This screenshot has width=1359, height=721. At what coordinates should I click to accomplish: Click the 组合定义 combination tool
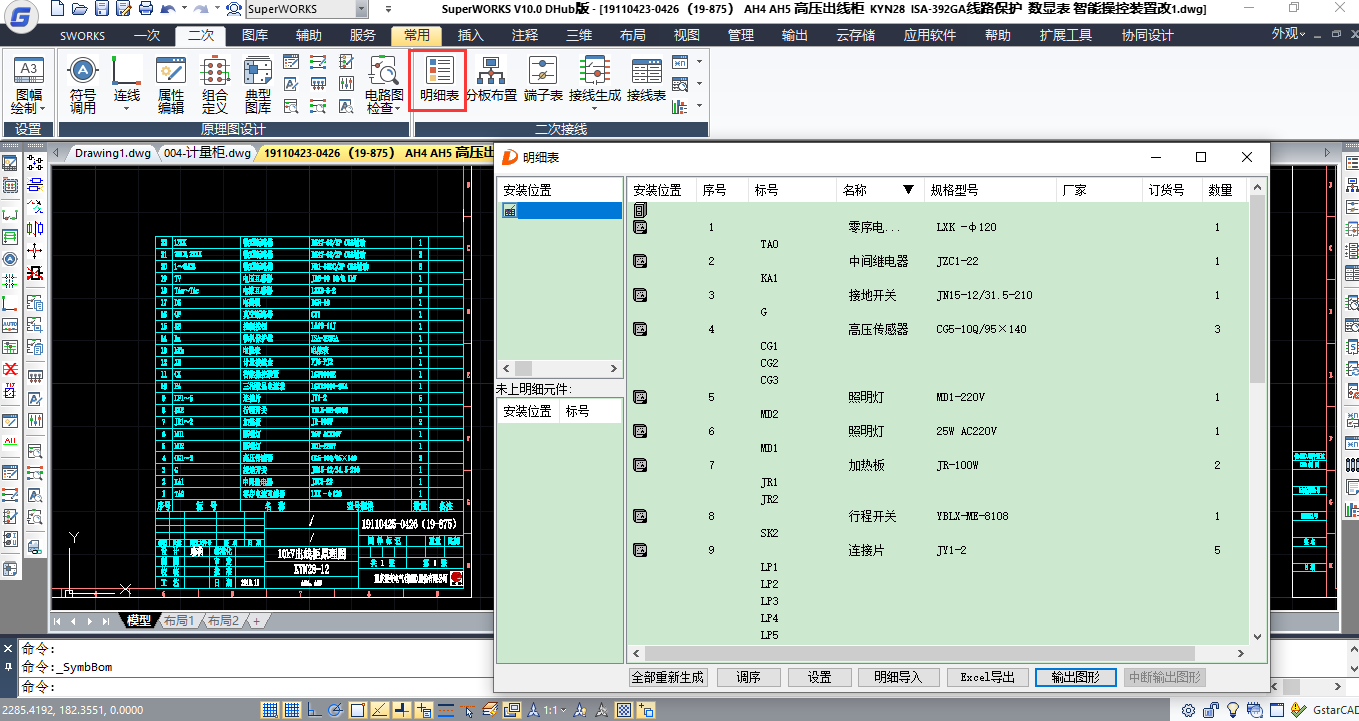(x=215, y=85)
